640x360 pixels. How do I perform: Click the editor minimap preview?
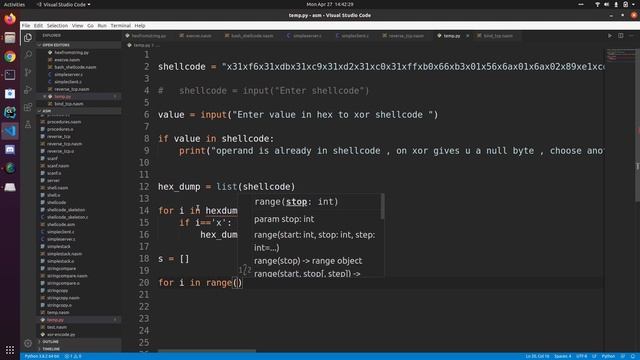[x=620, y=55]
